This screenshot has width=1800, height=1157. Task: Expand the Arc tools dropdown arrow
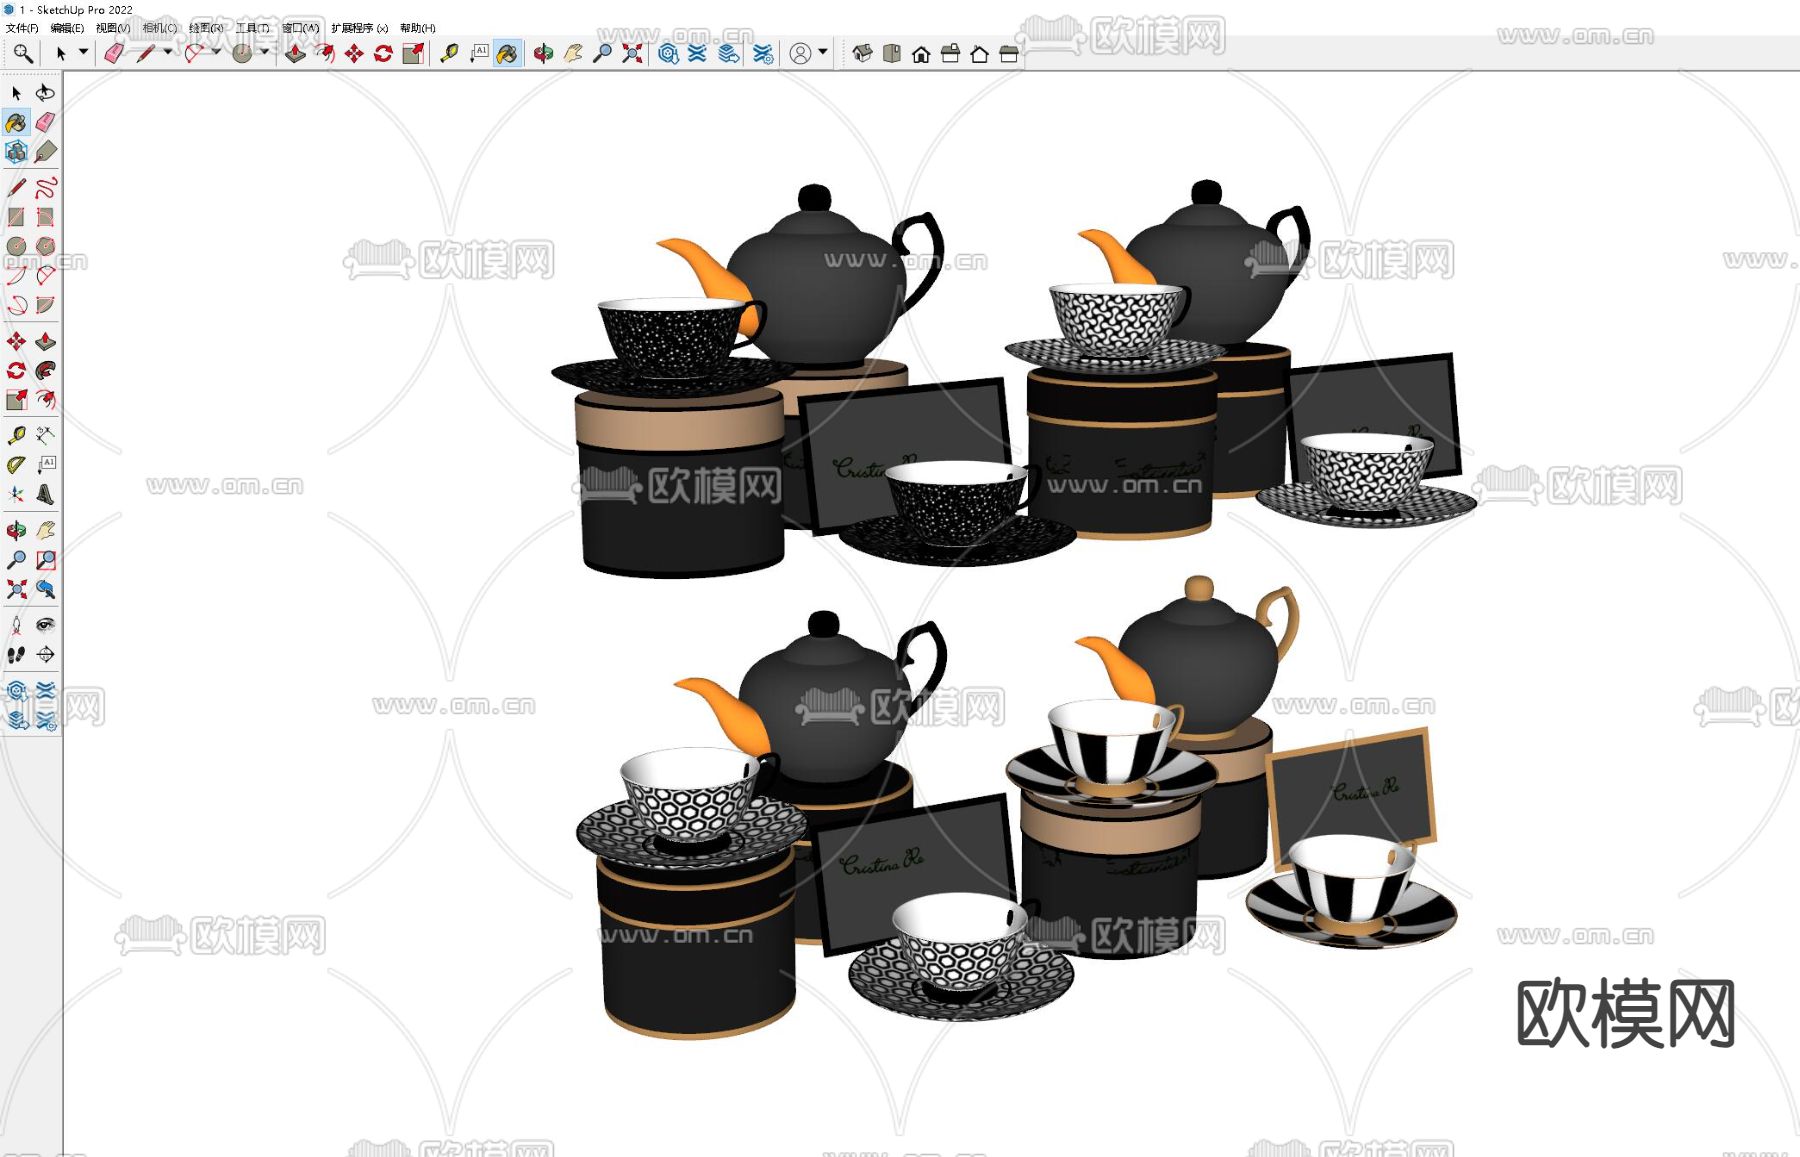215,52
